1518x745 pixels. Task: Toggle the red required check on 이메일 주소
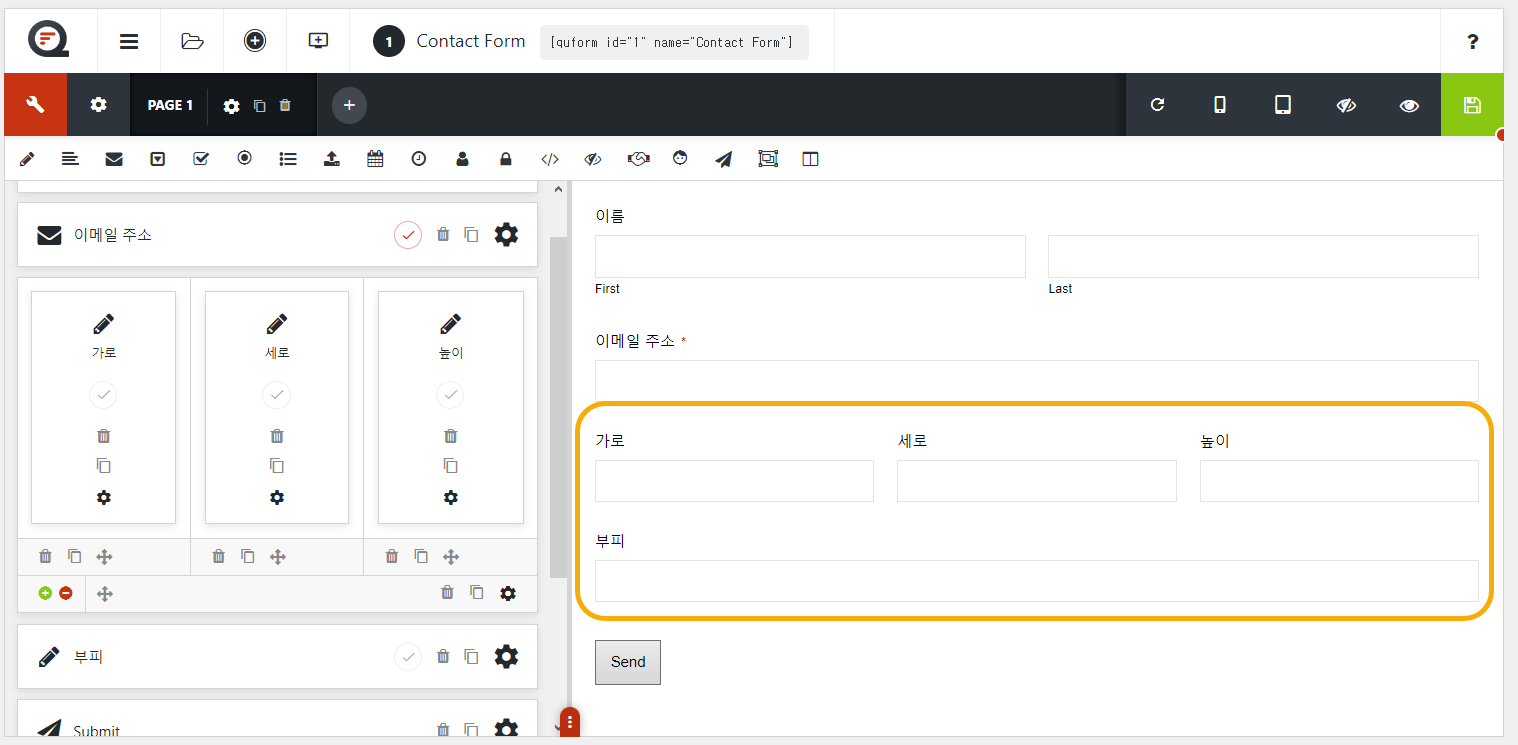408,234
